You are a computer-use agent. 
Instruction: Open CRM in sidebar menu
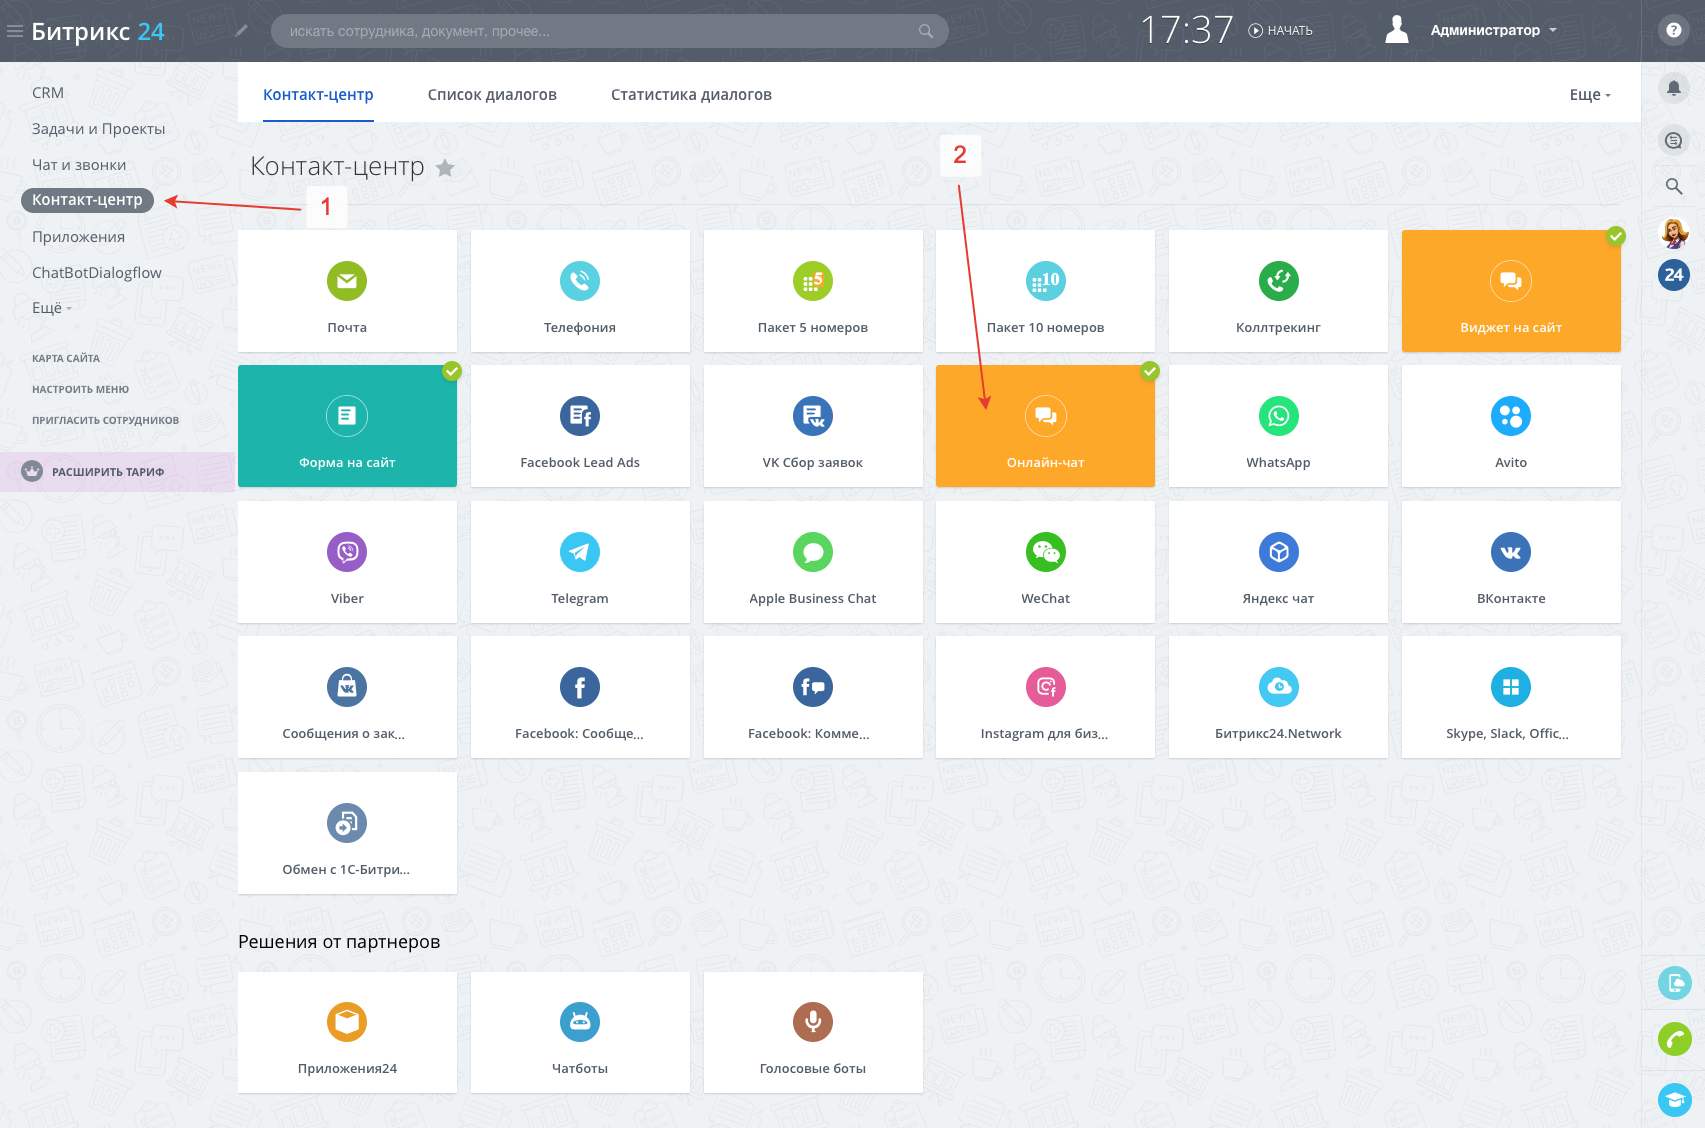click(48, 93)
